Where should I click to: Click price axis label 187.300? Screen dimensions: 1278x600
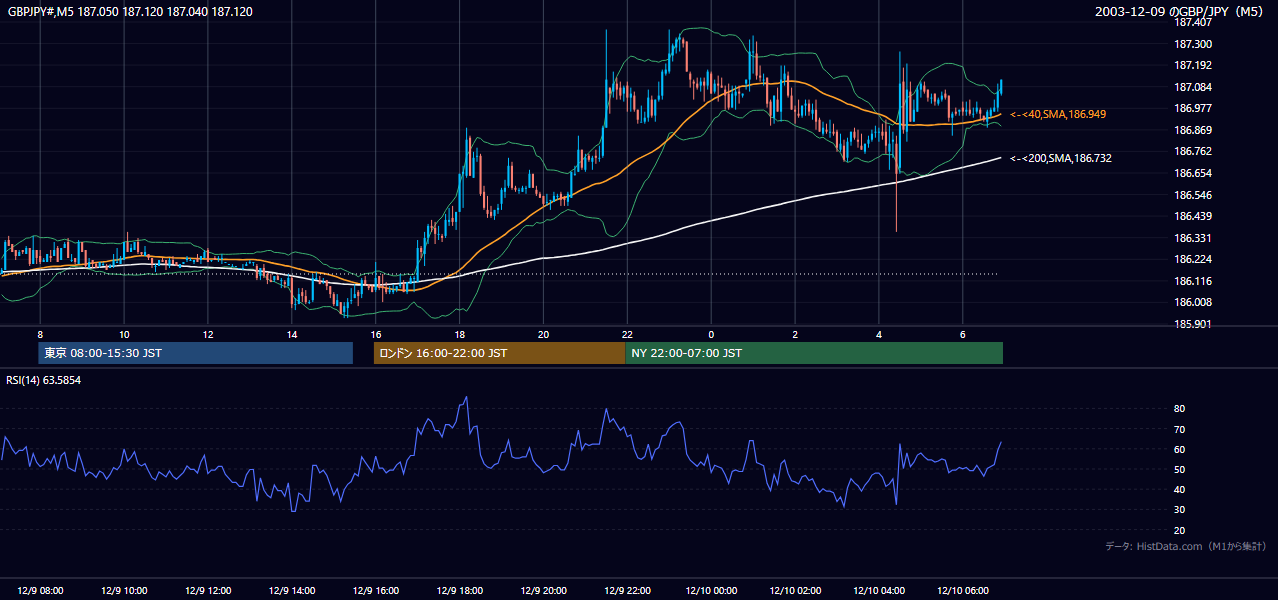1194,44
